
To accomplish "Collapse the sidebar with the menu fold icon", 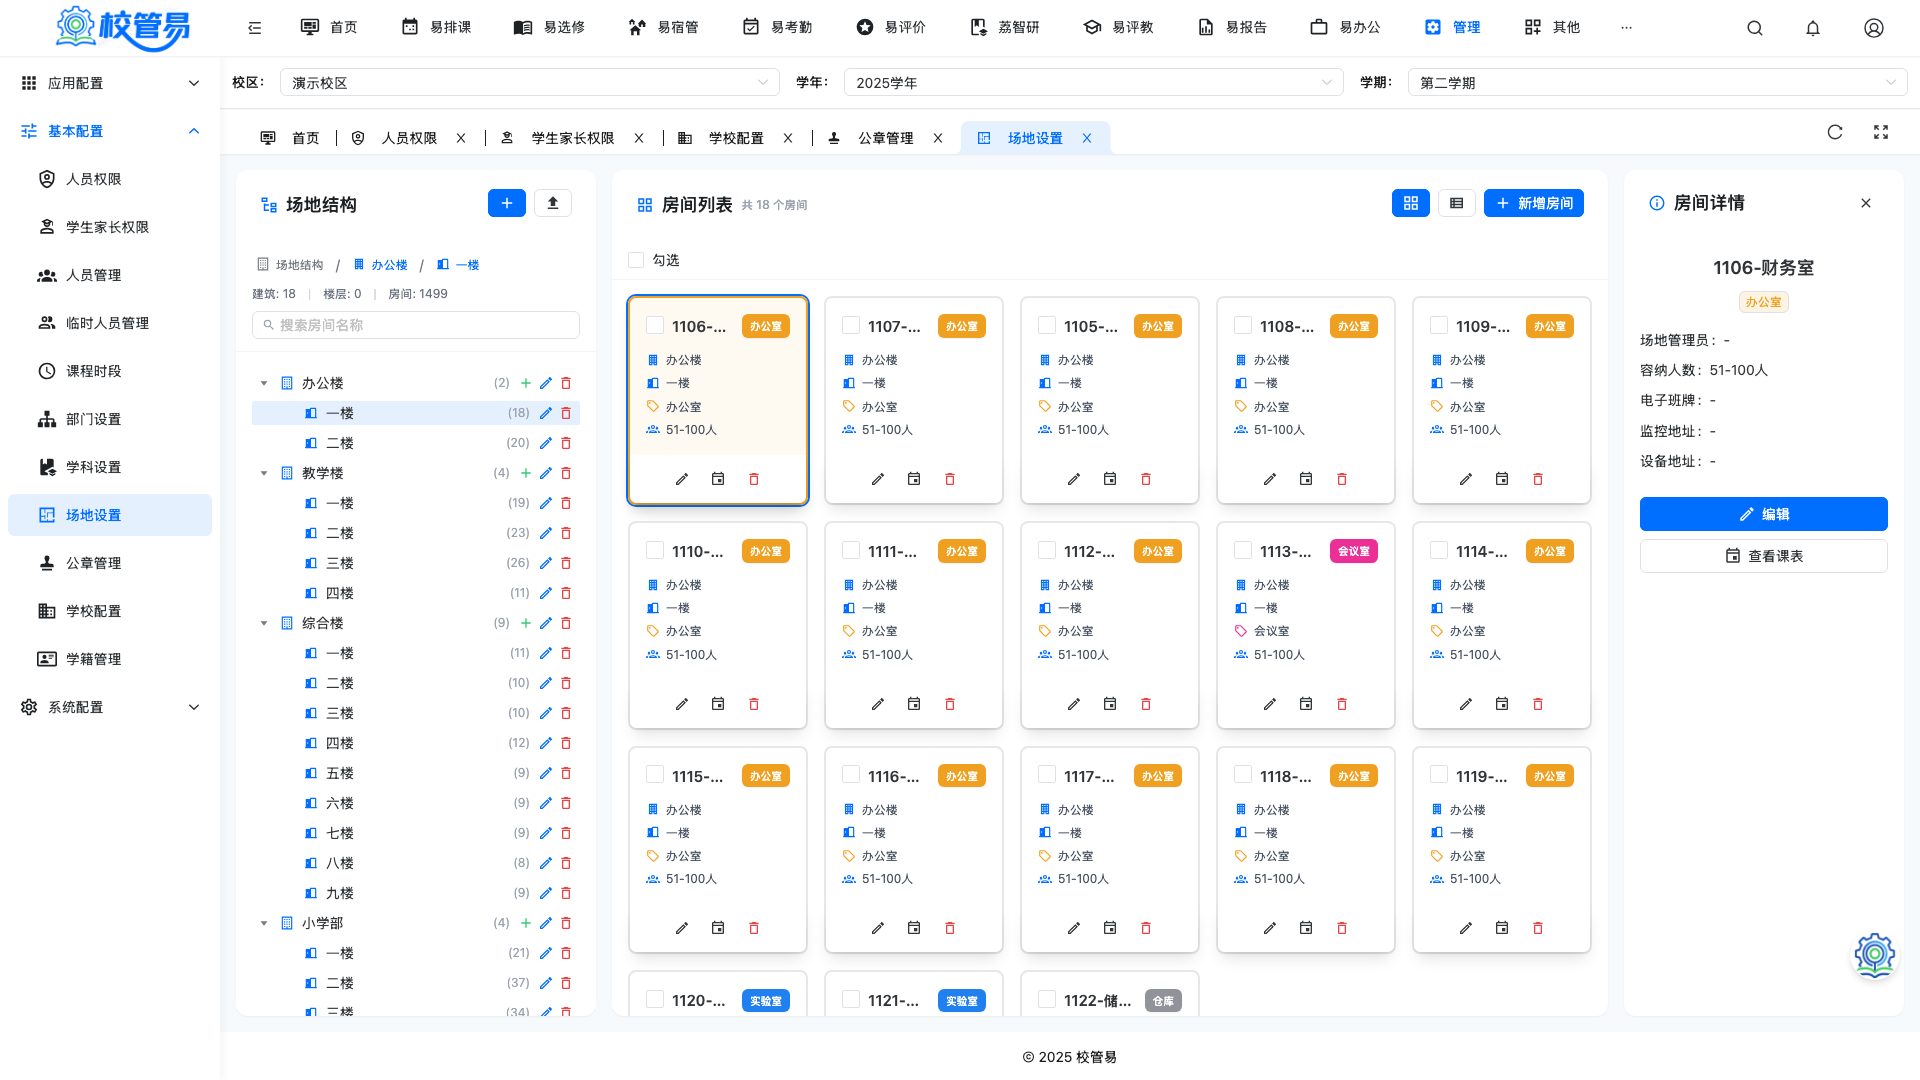I will (255, 28).
